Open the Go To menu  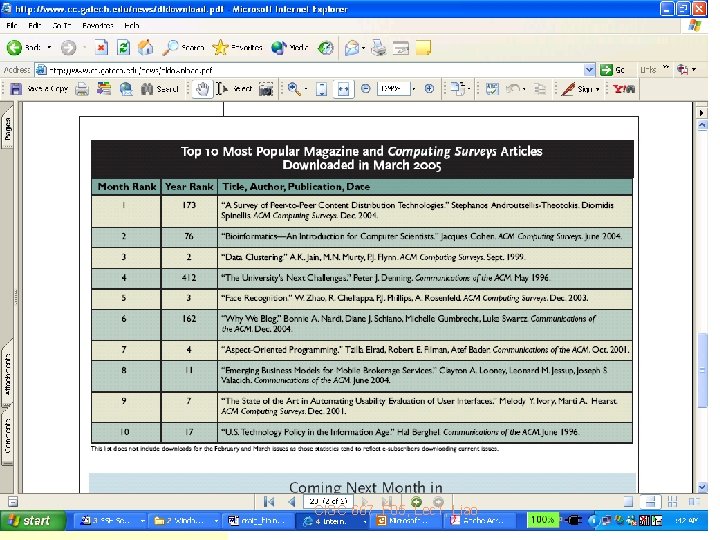62,26
